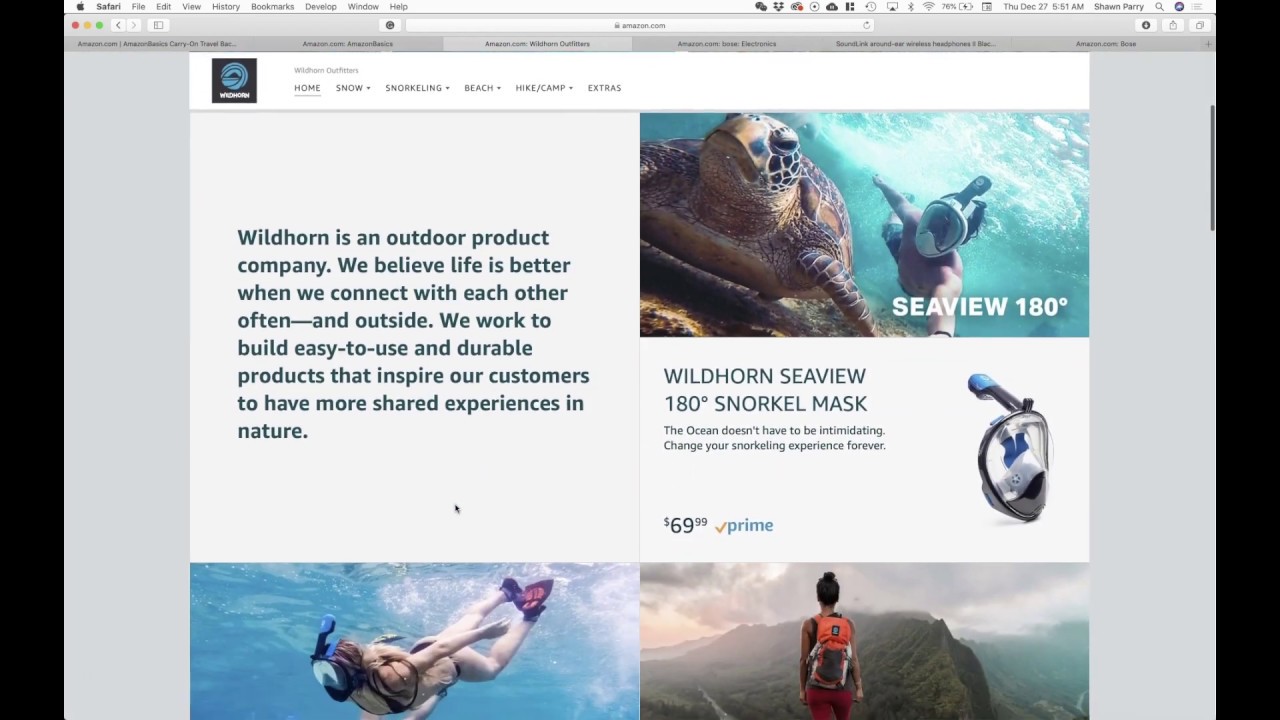The image size is (1280, 720).
Task: Open the Bookmarks menu
Action: coord(272,6)
